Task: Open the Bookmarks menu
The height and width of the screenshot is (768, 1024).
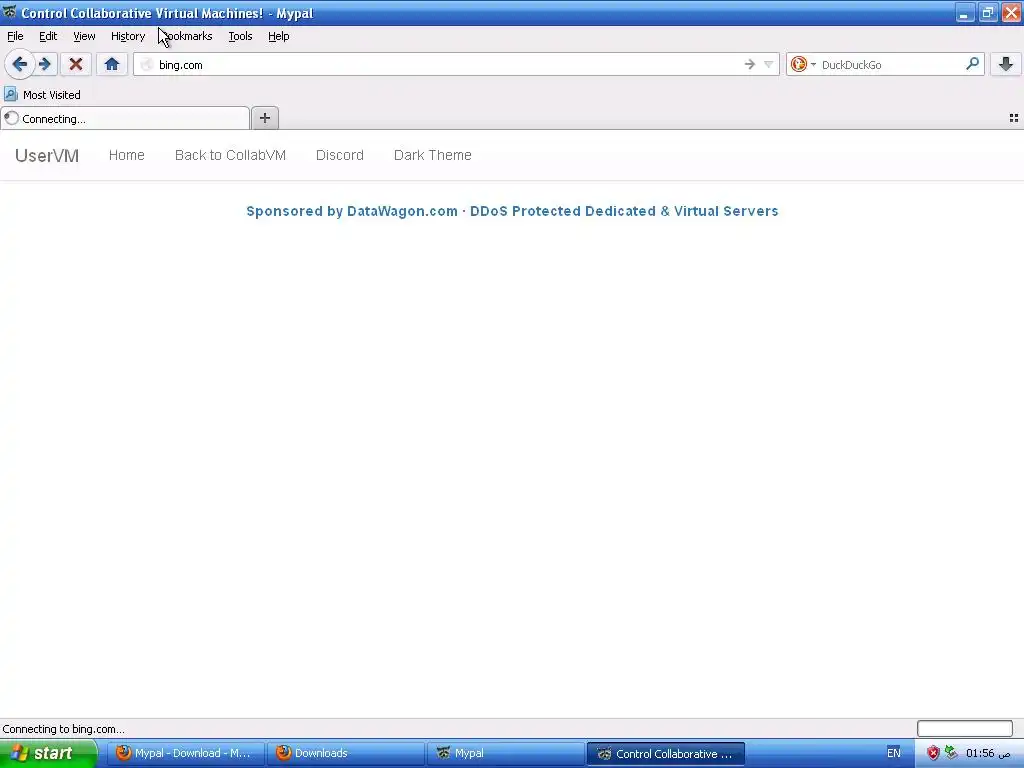Action: tap(187, 36)
